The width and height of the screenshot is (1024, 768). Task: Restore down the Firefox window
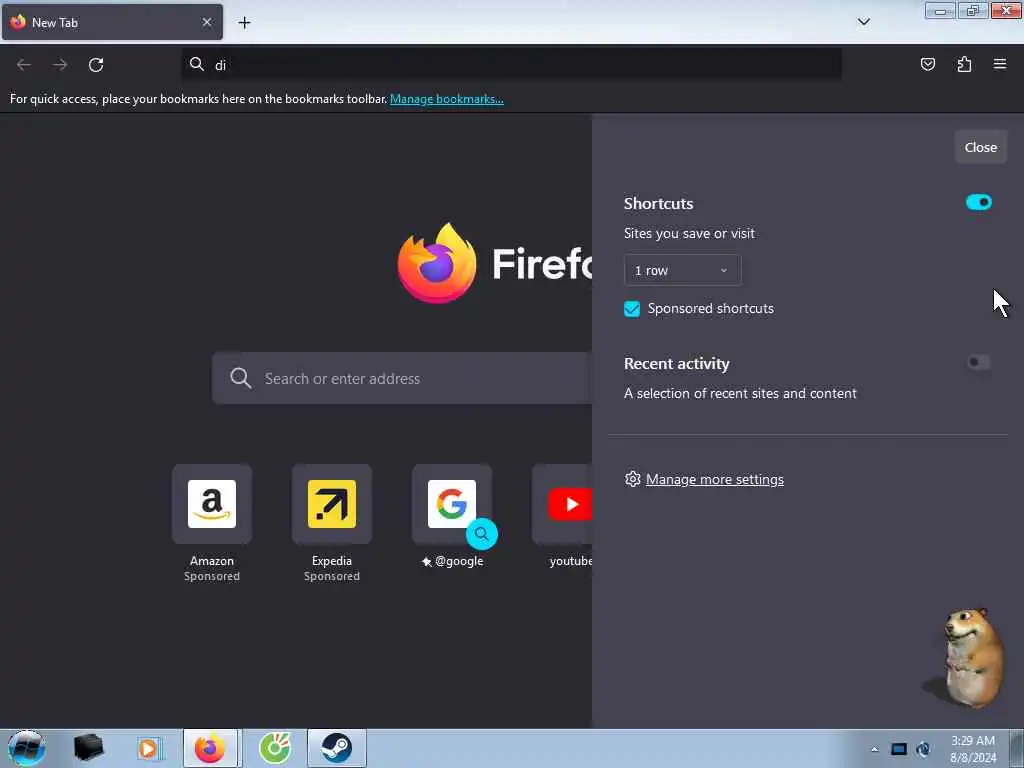pos(973,11)
